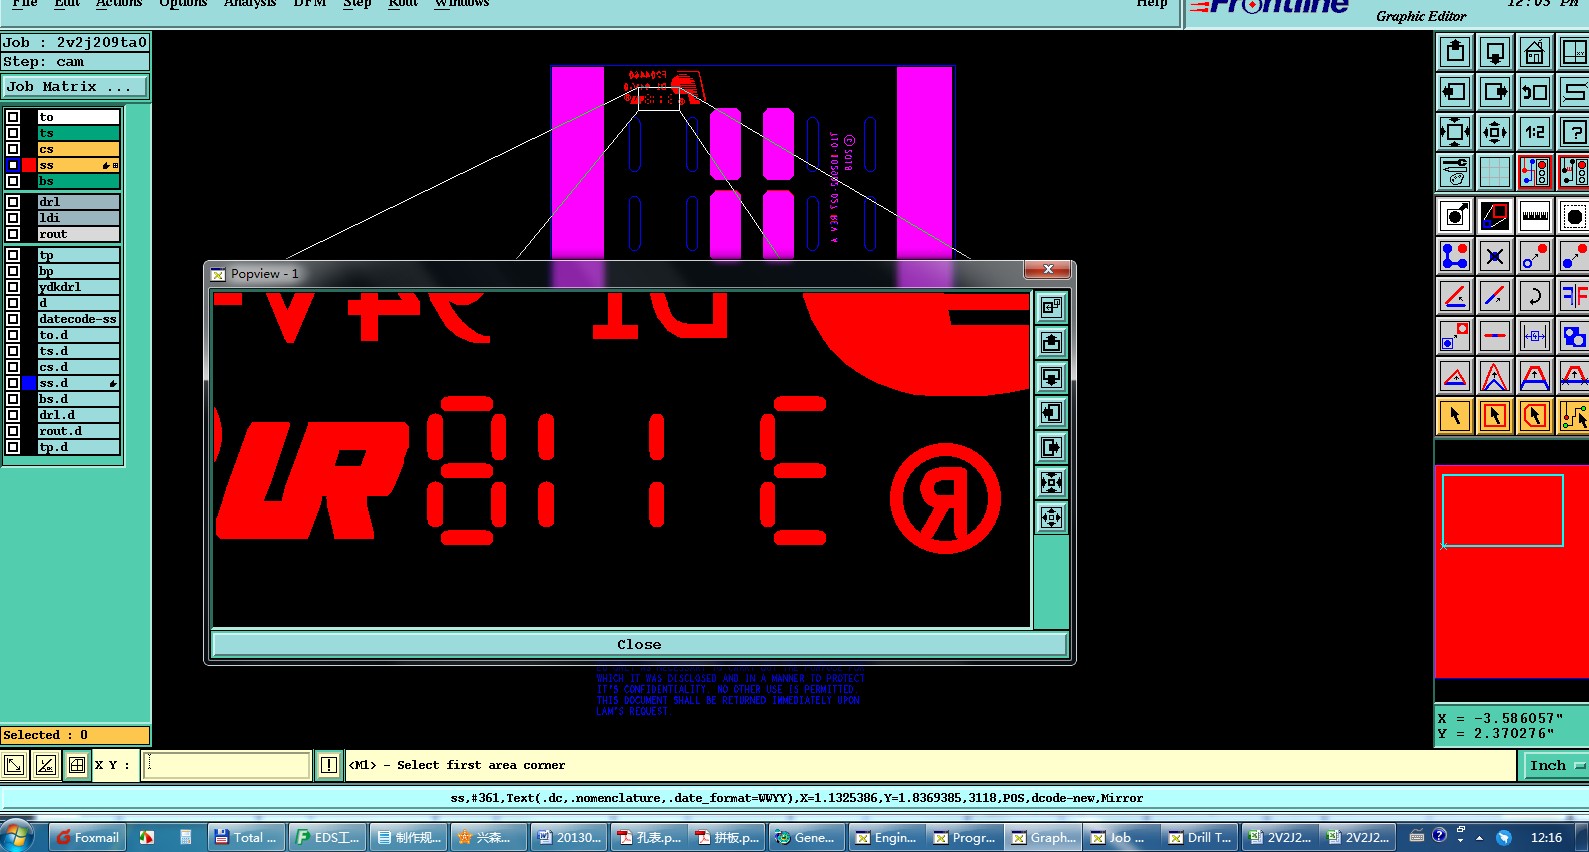1589x852 pixels.
Task: Select the add feature tool icon
Action: pos(1455,216)
